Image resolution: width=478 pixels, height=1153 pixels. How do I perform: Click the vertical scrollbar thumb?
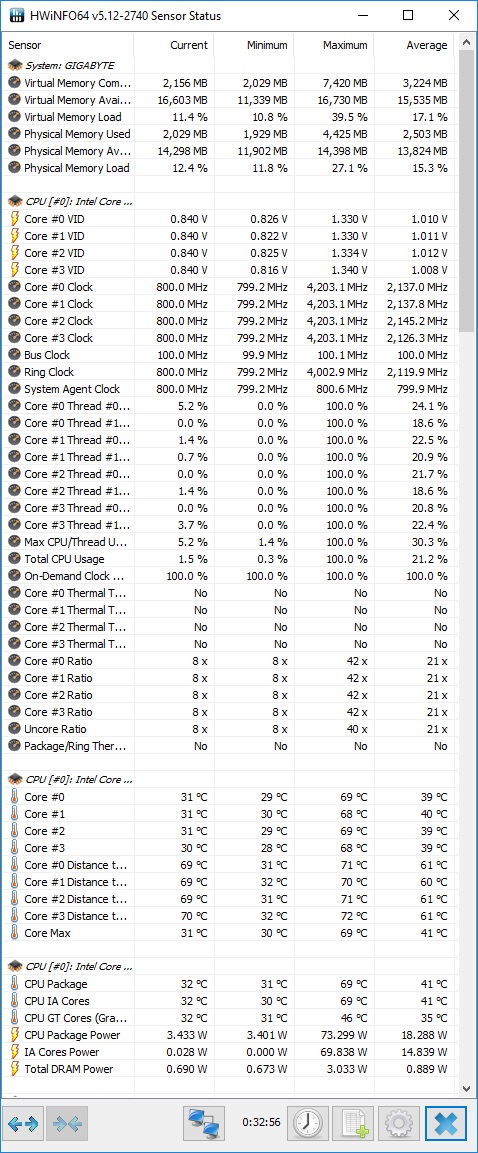(466, 191)
